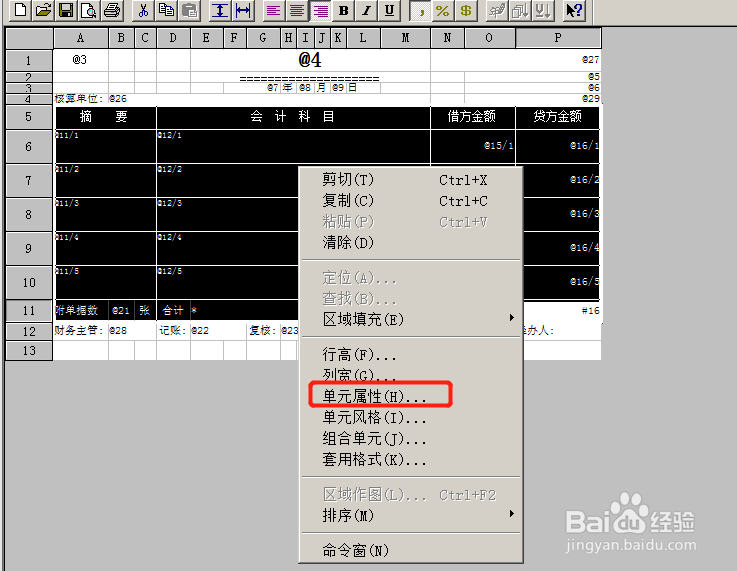Apply currency dollar format
This screenshot has width=737, height=571.
click(466, 10)
